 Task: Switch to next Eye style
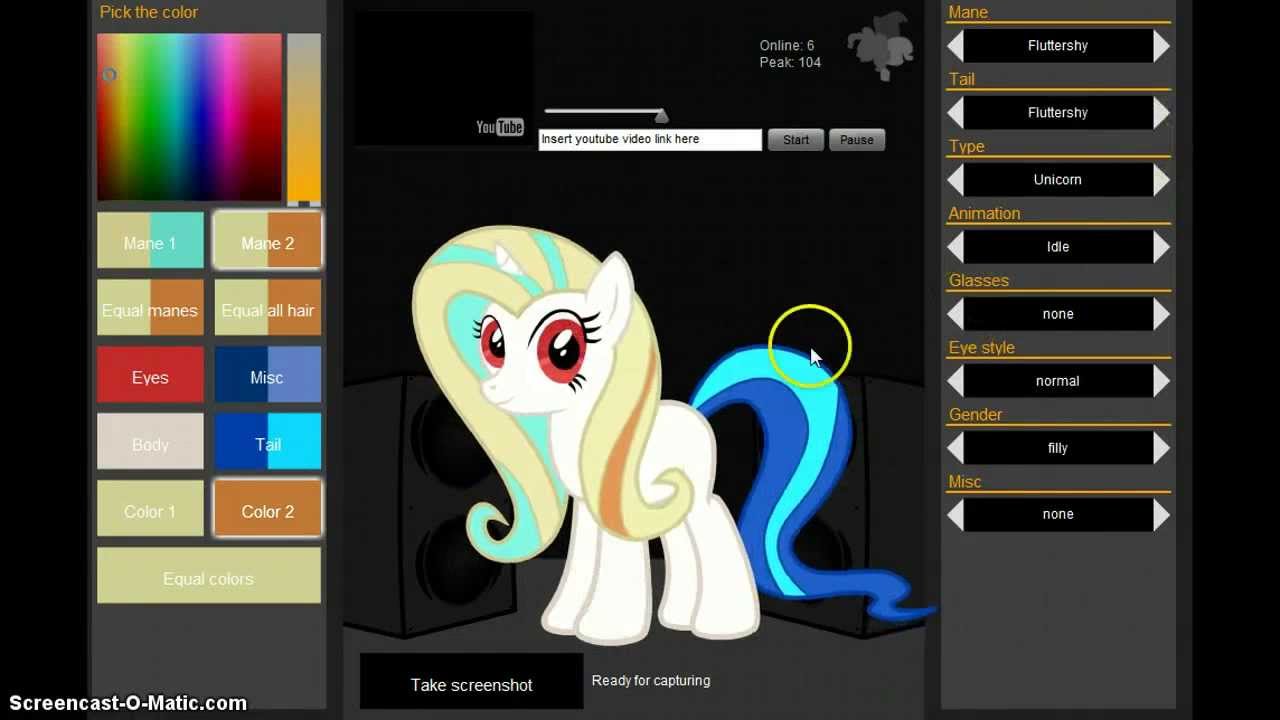coord(1161,381)
